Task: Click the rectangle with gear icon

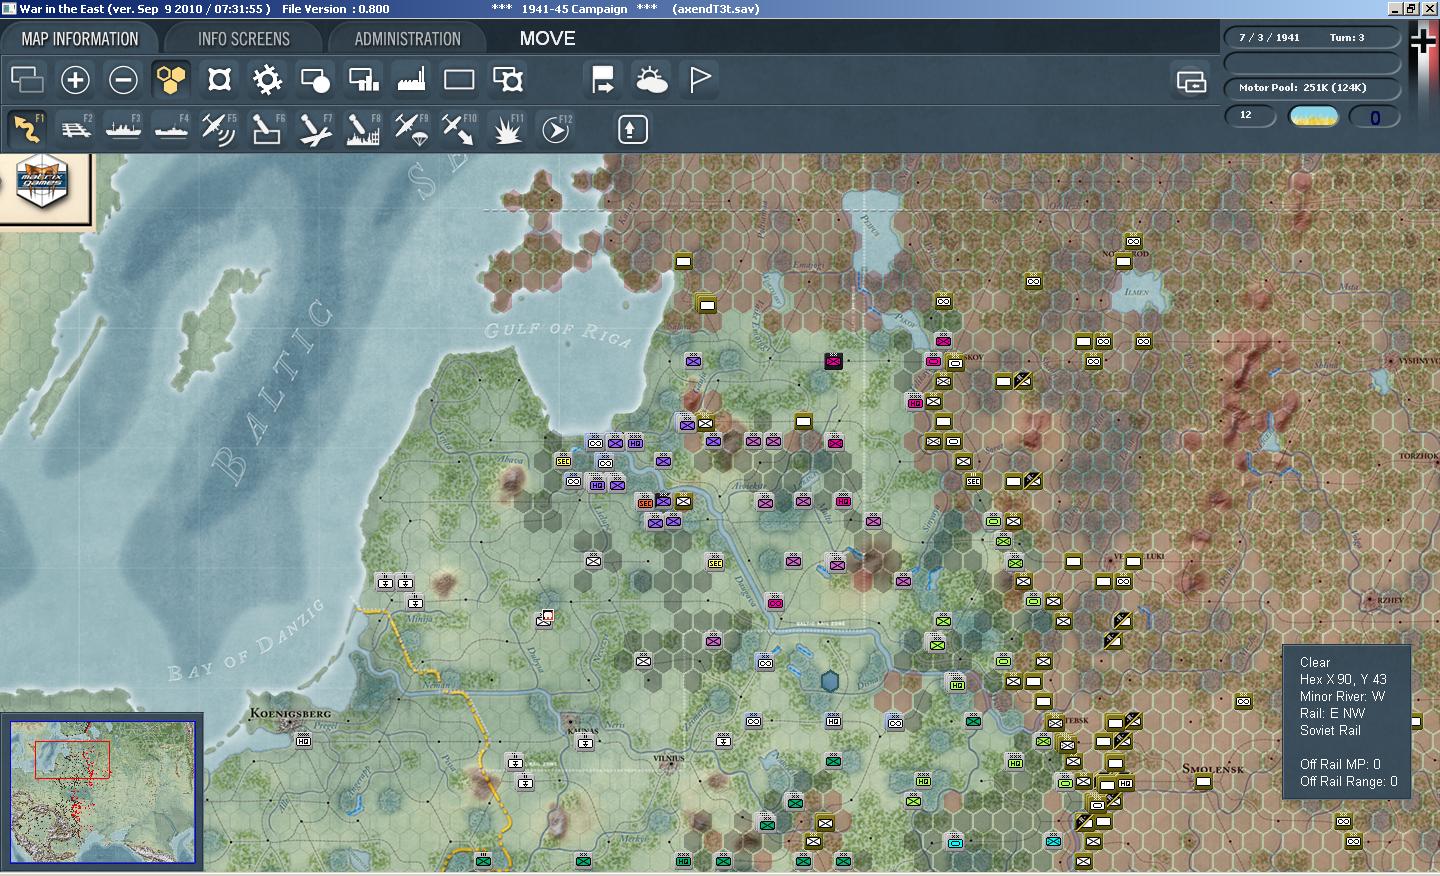Action: 507,79
